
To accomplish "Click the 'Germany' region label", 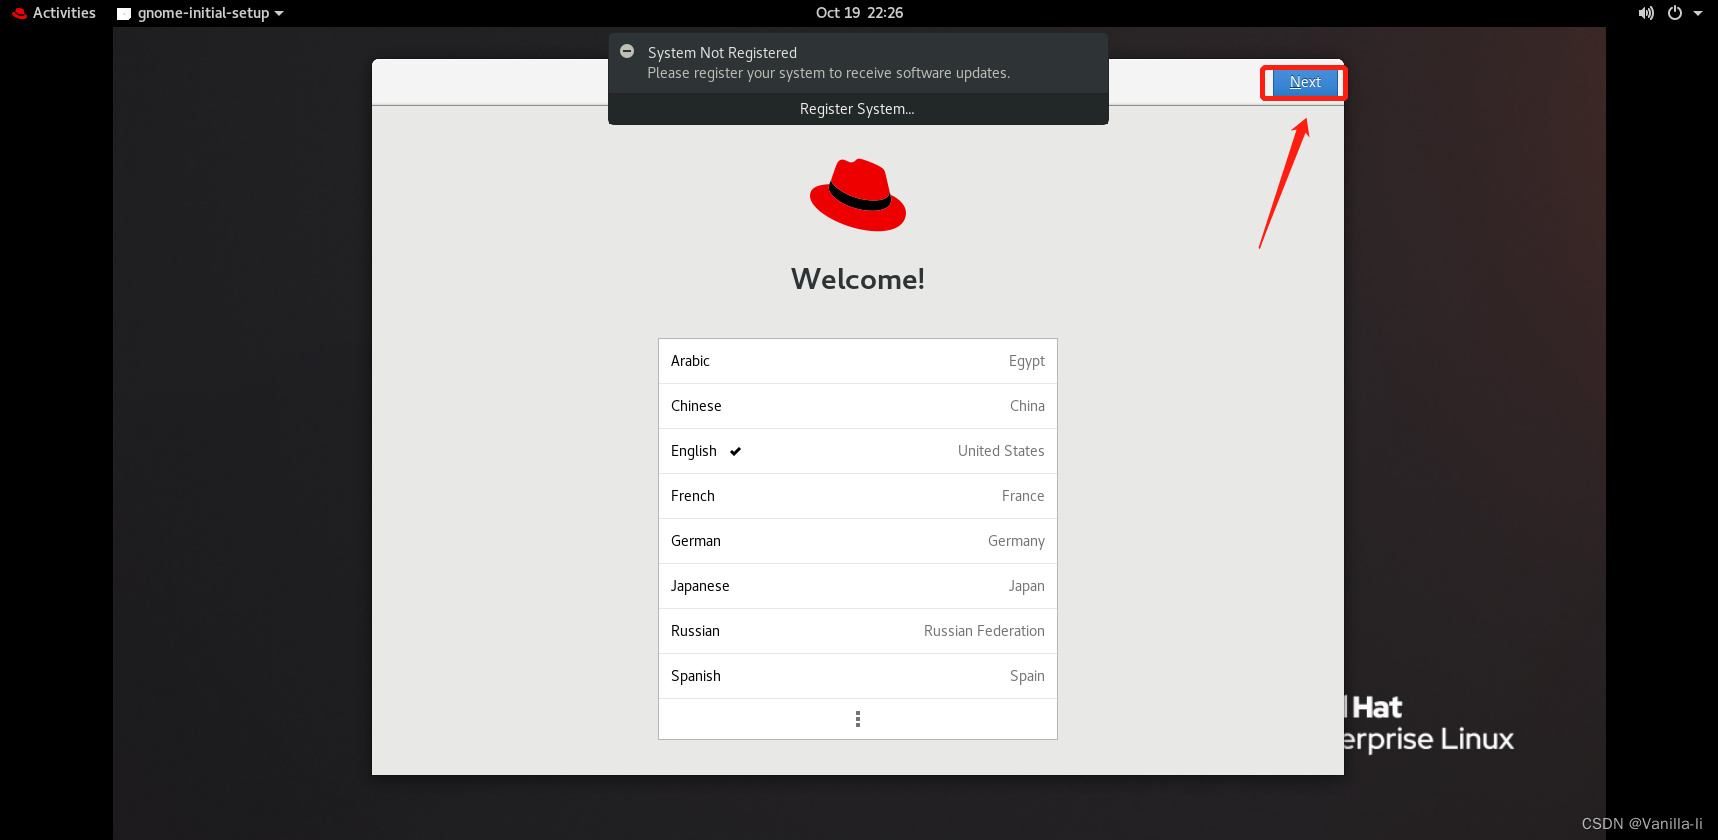I will [1016, 541].
